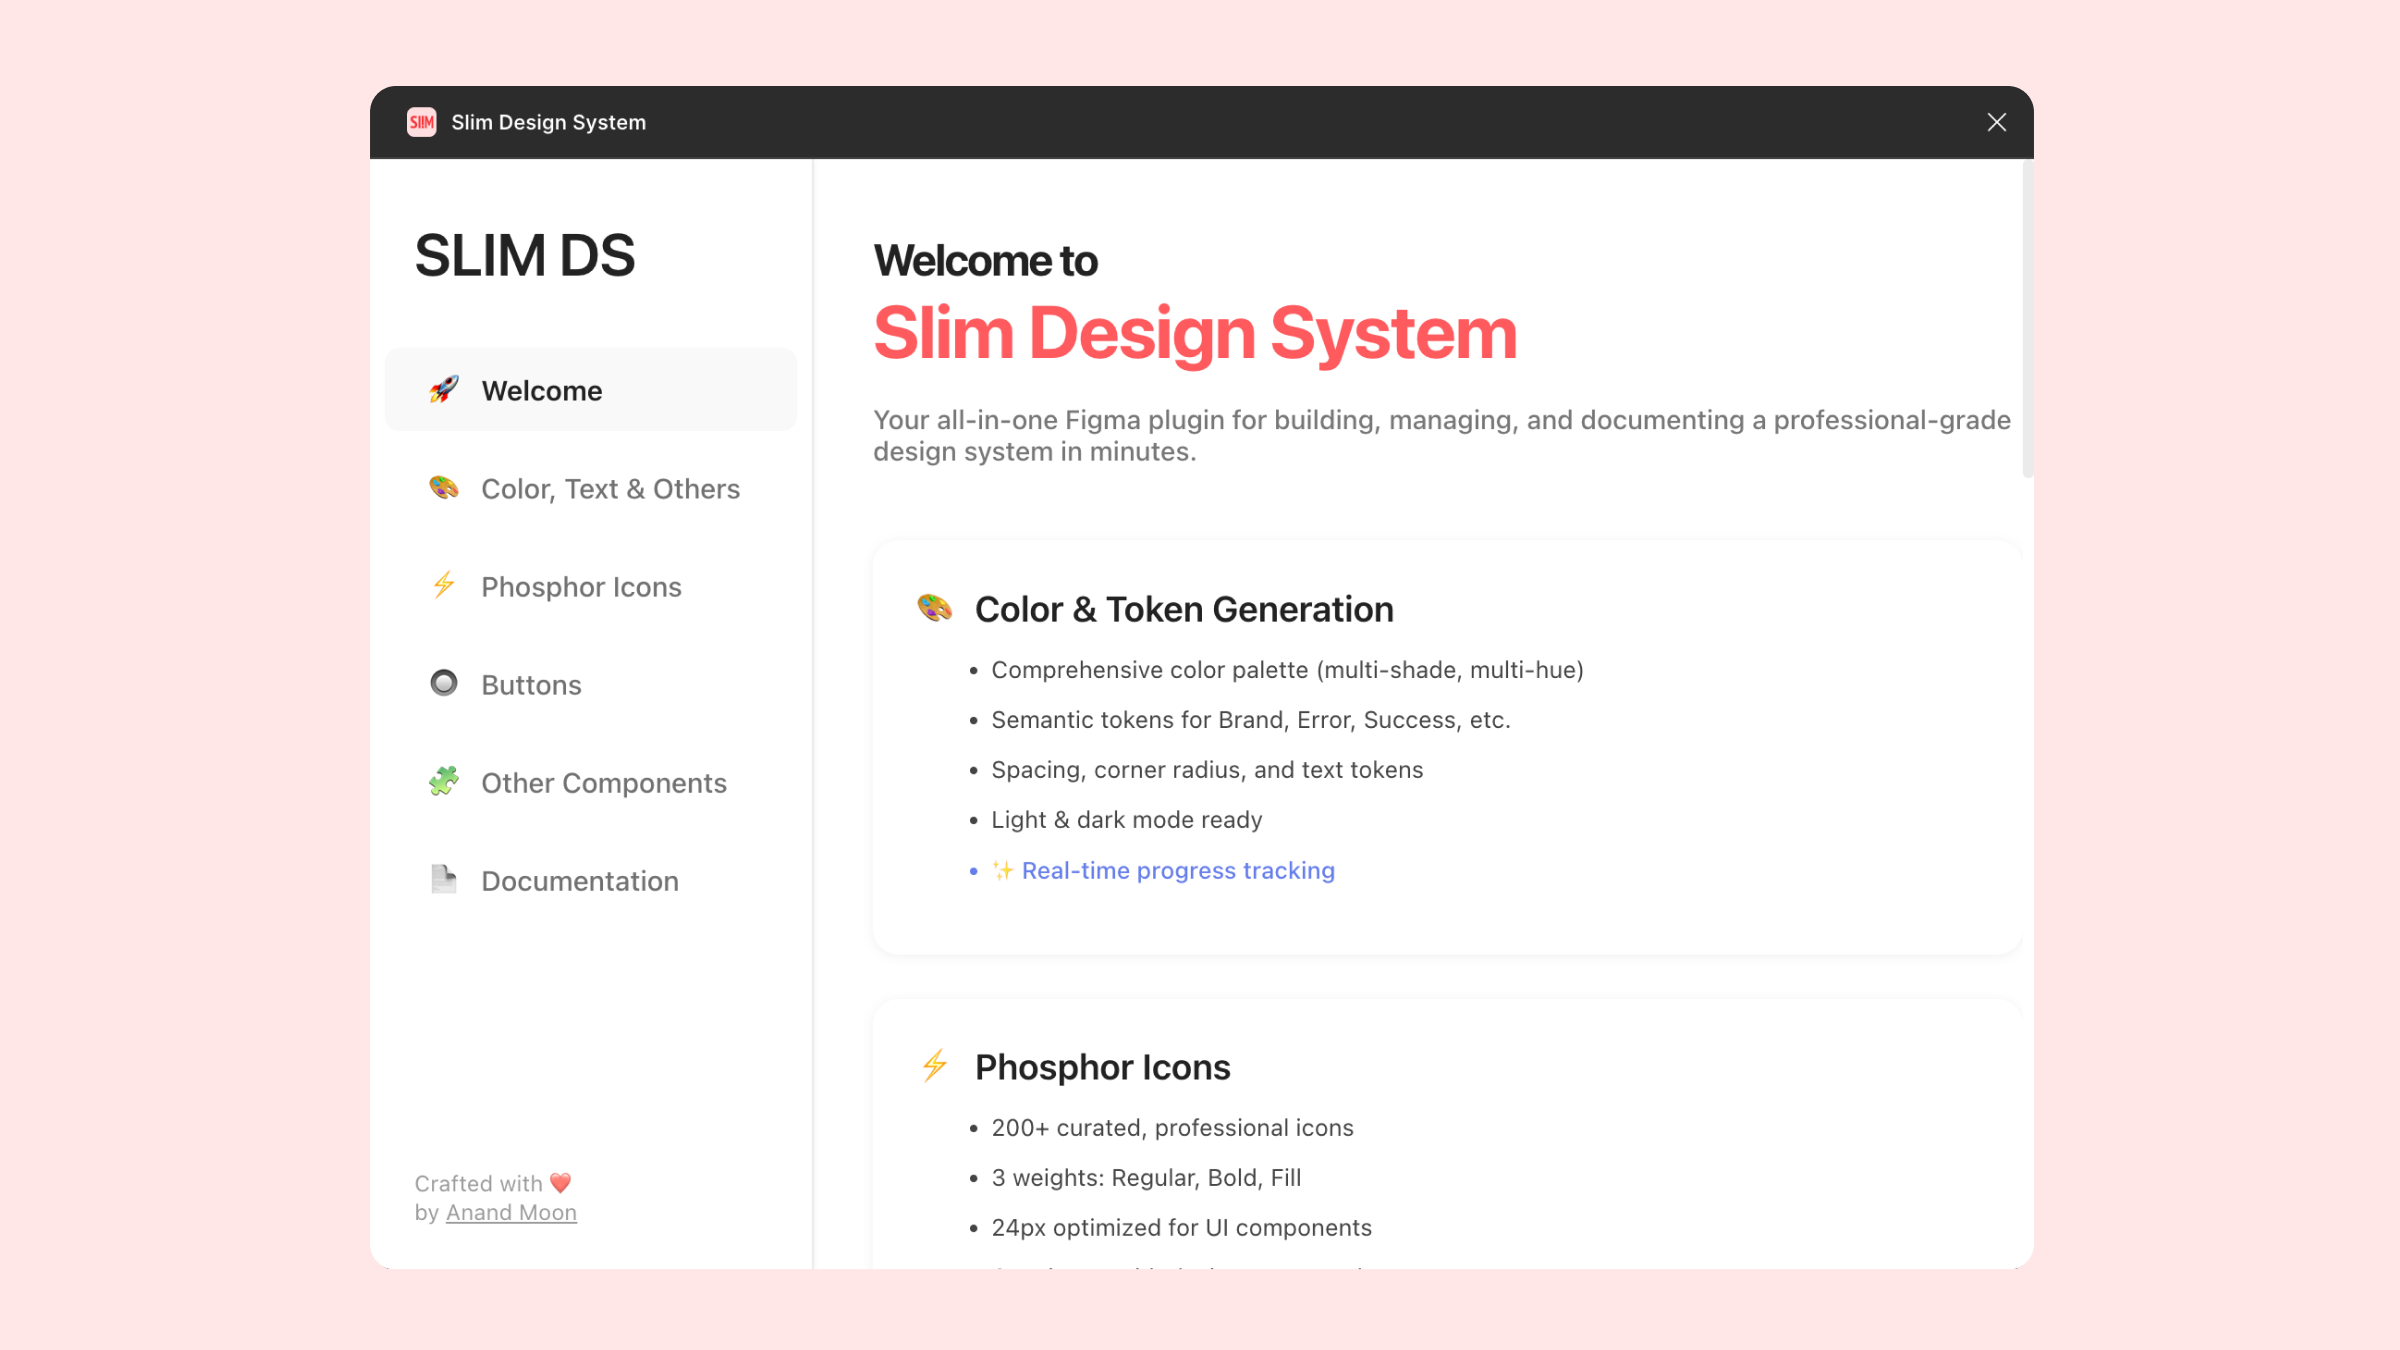Open the Other Components section
The width and height of the screenshot is (2400, 1350).
coord(604,782)
